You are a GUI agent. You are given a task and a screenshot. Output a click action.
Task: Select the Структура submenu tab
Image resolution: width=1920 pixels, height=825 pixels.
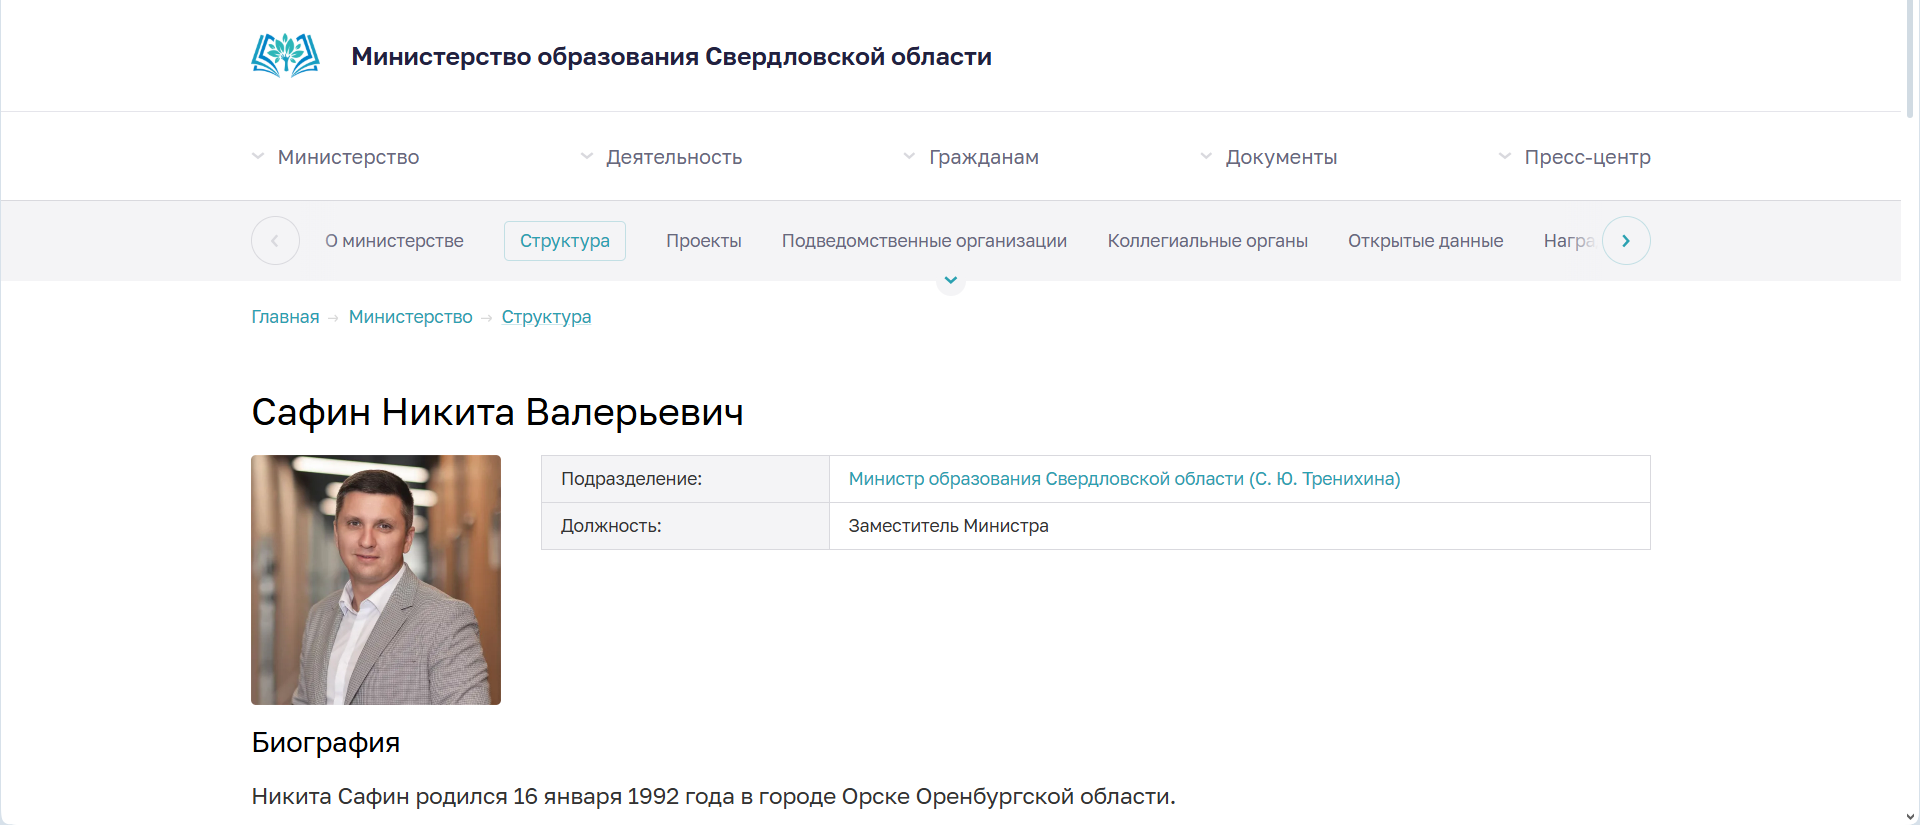pos(565,241)
